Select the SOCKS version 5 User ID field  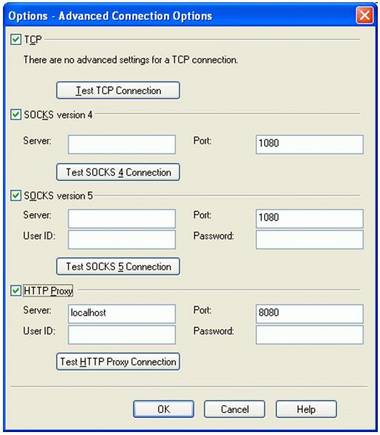122,239
